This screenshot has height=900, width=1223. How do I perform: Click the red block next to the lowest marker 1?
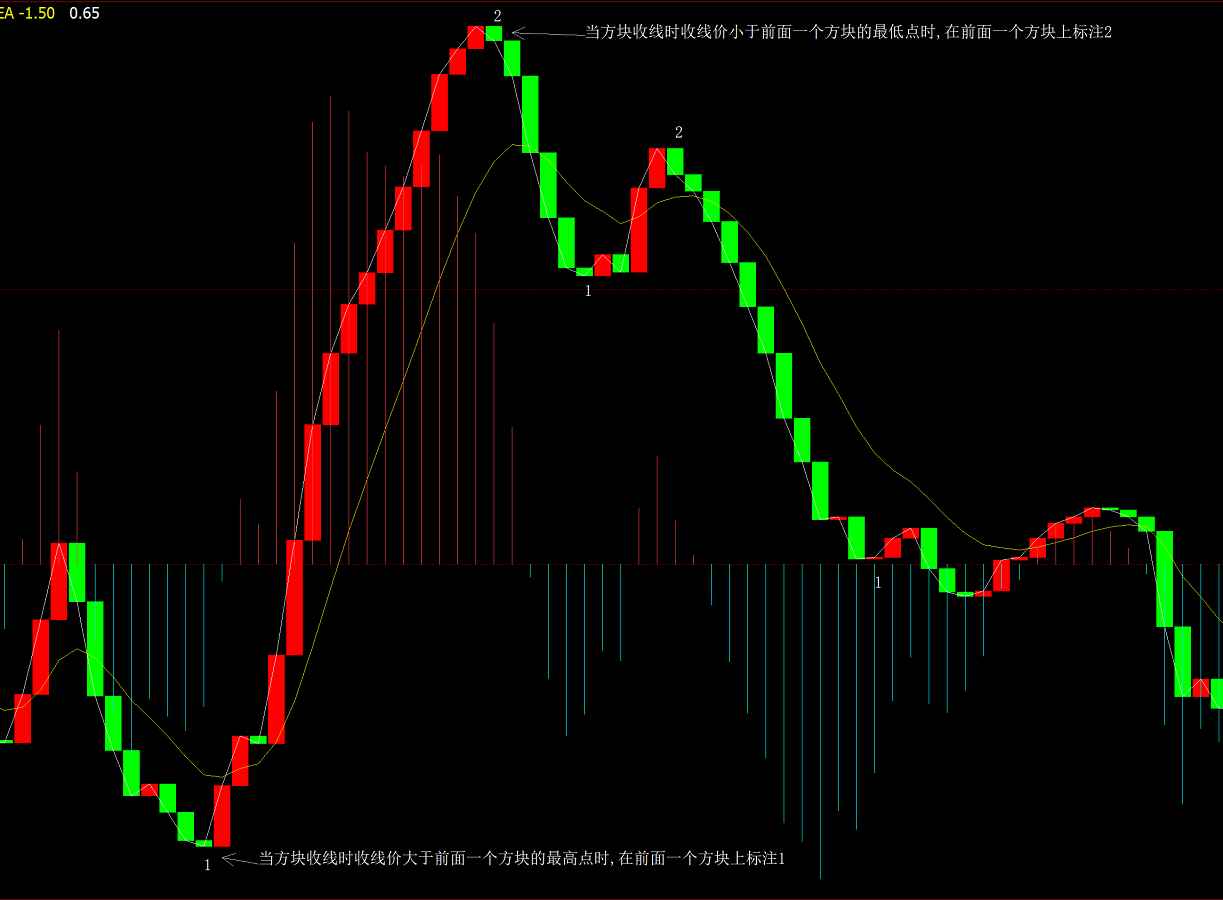(222, 815)
